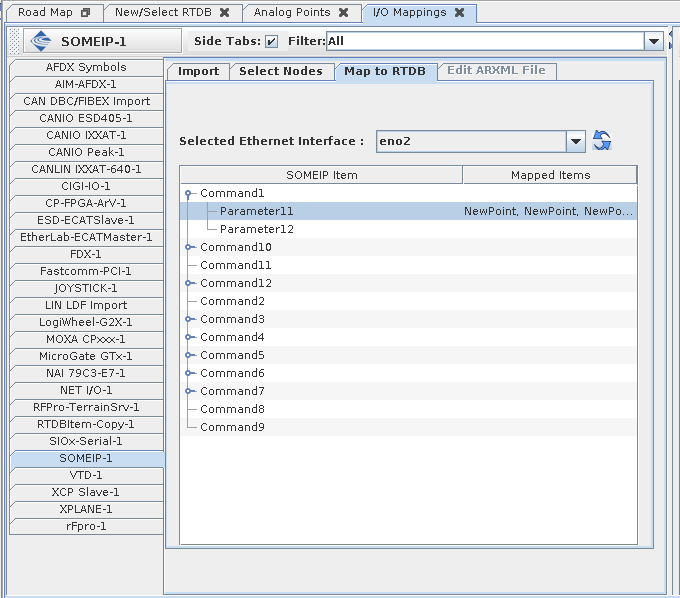
Task: Open the AFDX Symbols side tab
Action: (x=86, y=67)
